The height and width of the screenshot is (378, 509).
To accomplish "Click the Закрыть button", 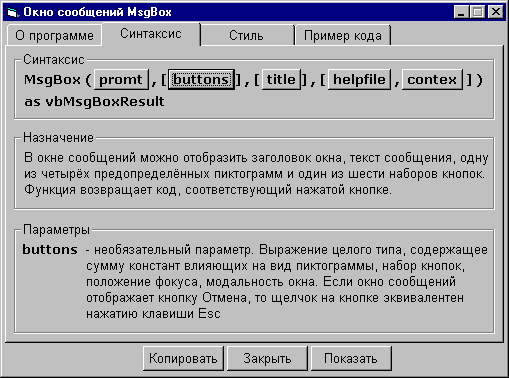I will [267, 358].
